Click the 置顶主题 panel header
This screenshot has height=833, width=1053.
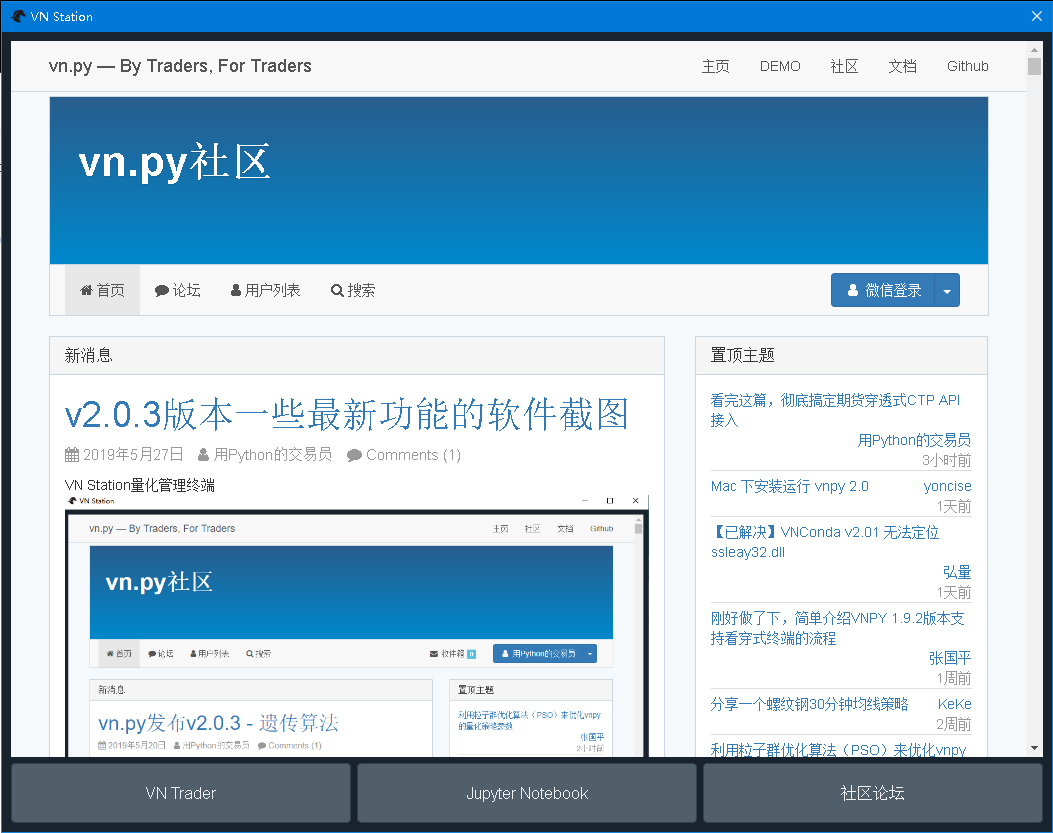tap(841, 355)
